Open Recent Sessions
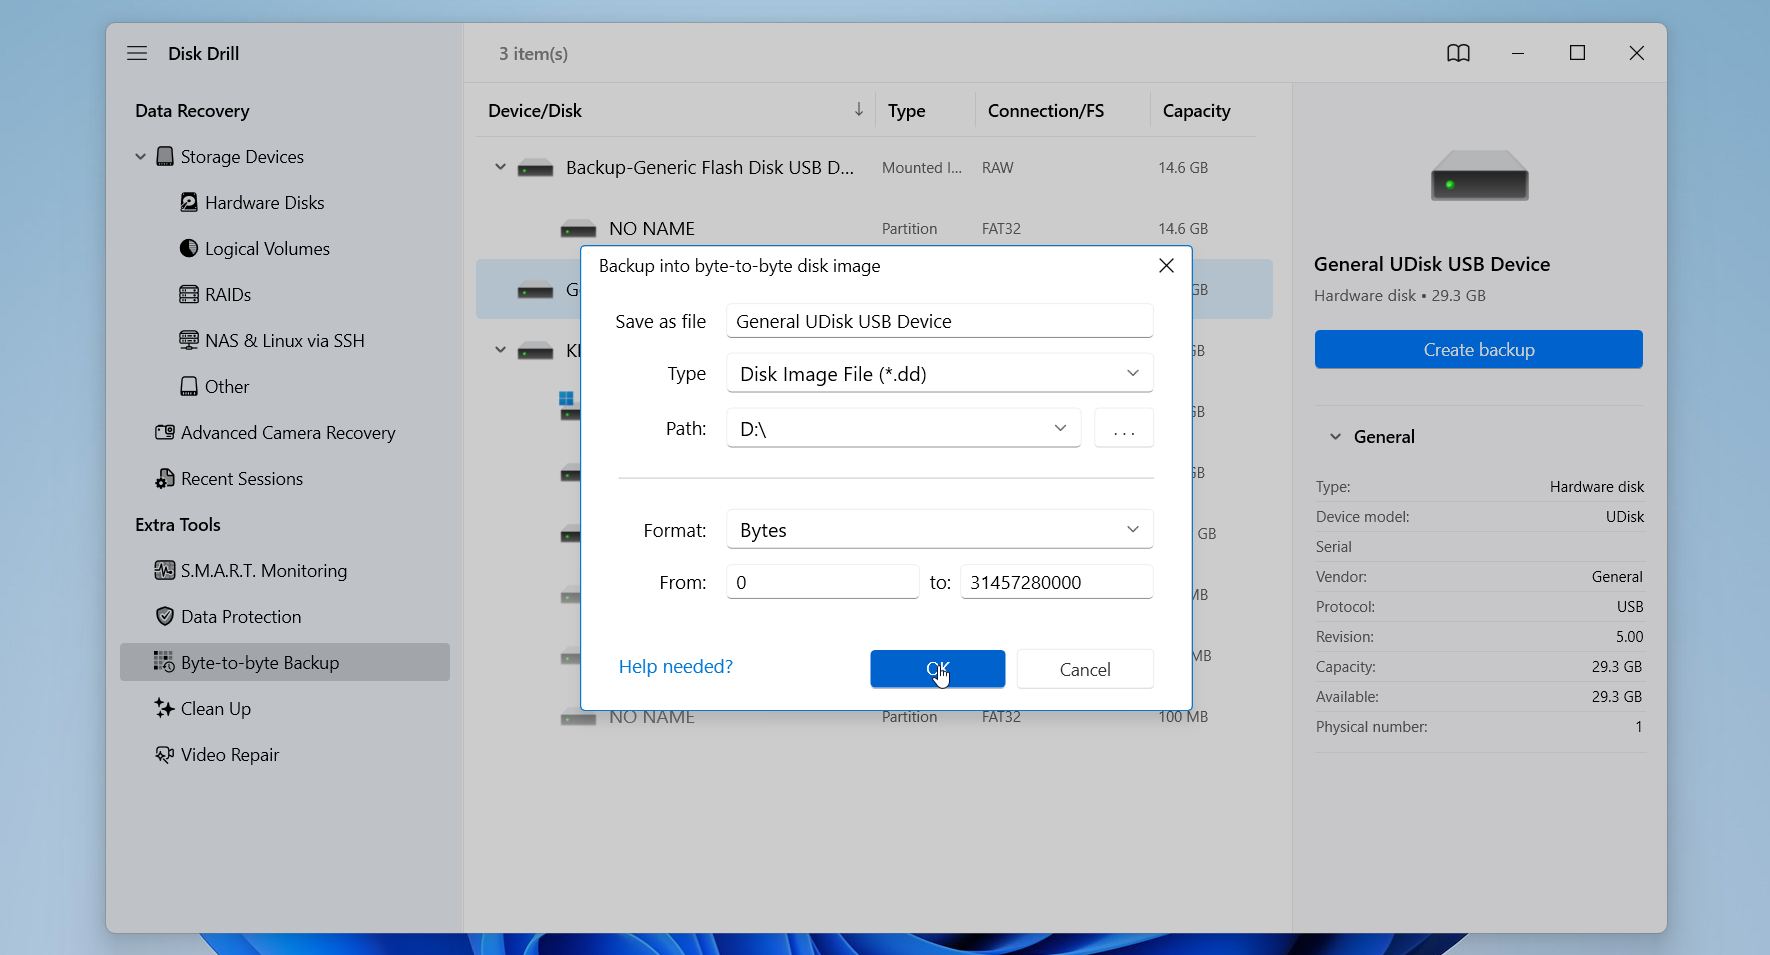Image resolution: width=1770 pixels, height=955 pixels. (x=241, y=478)
